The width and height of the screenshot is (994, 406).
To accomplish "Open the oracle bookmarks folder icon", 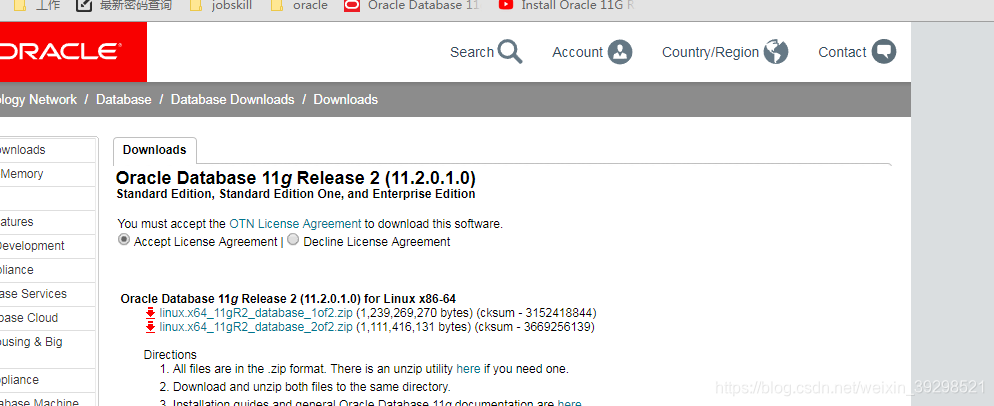I will tap(276, 6).
